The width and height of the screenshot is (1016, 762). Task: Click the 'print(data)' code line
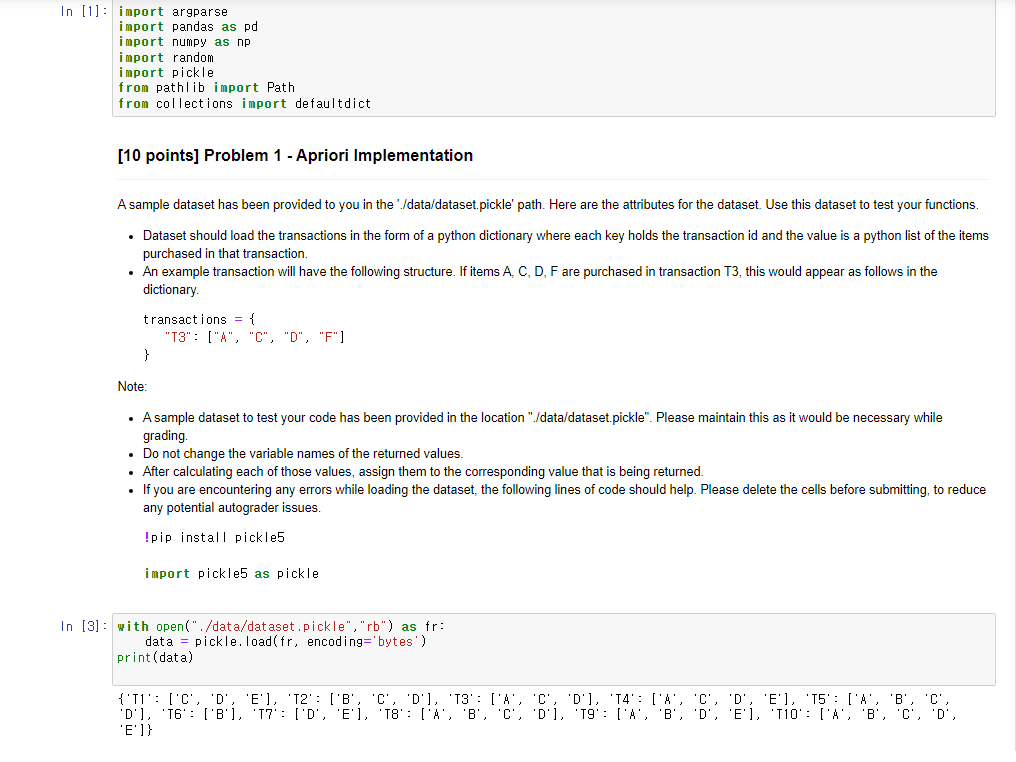click(x=156, y=658)
